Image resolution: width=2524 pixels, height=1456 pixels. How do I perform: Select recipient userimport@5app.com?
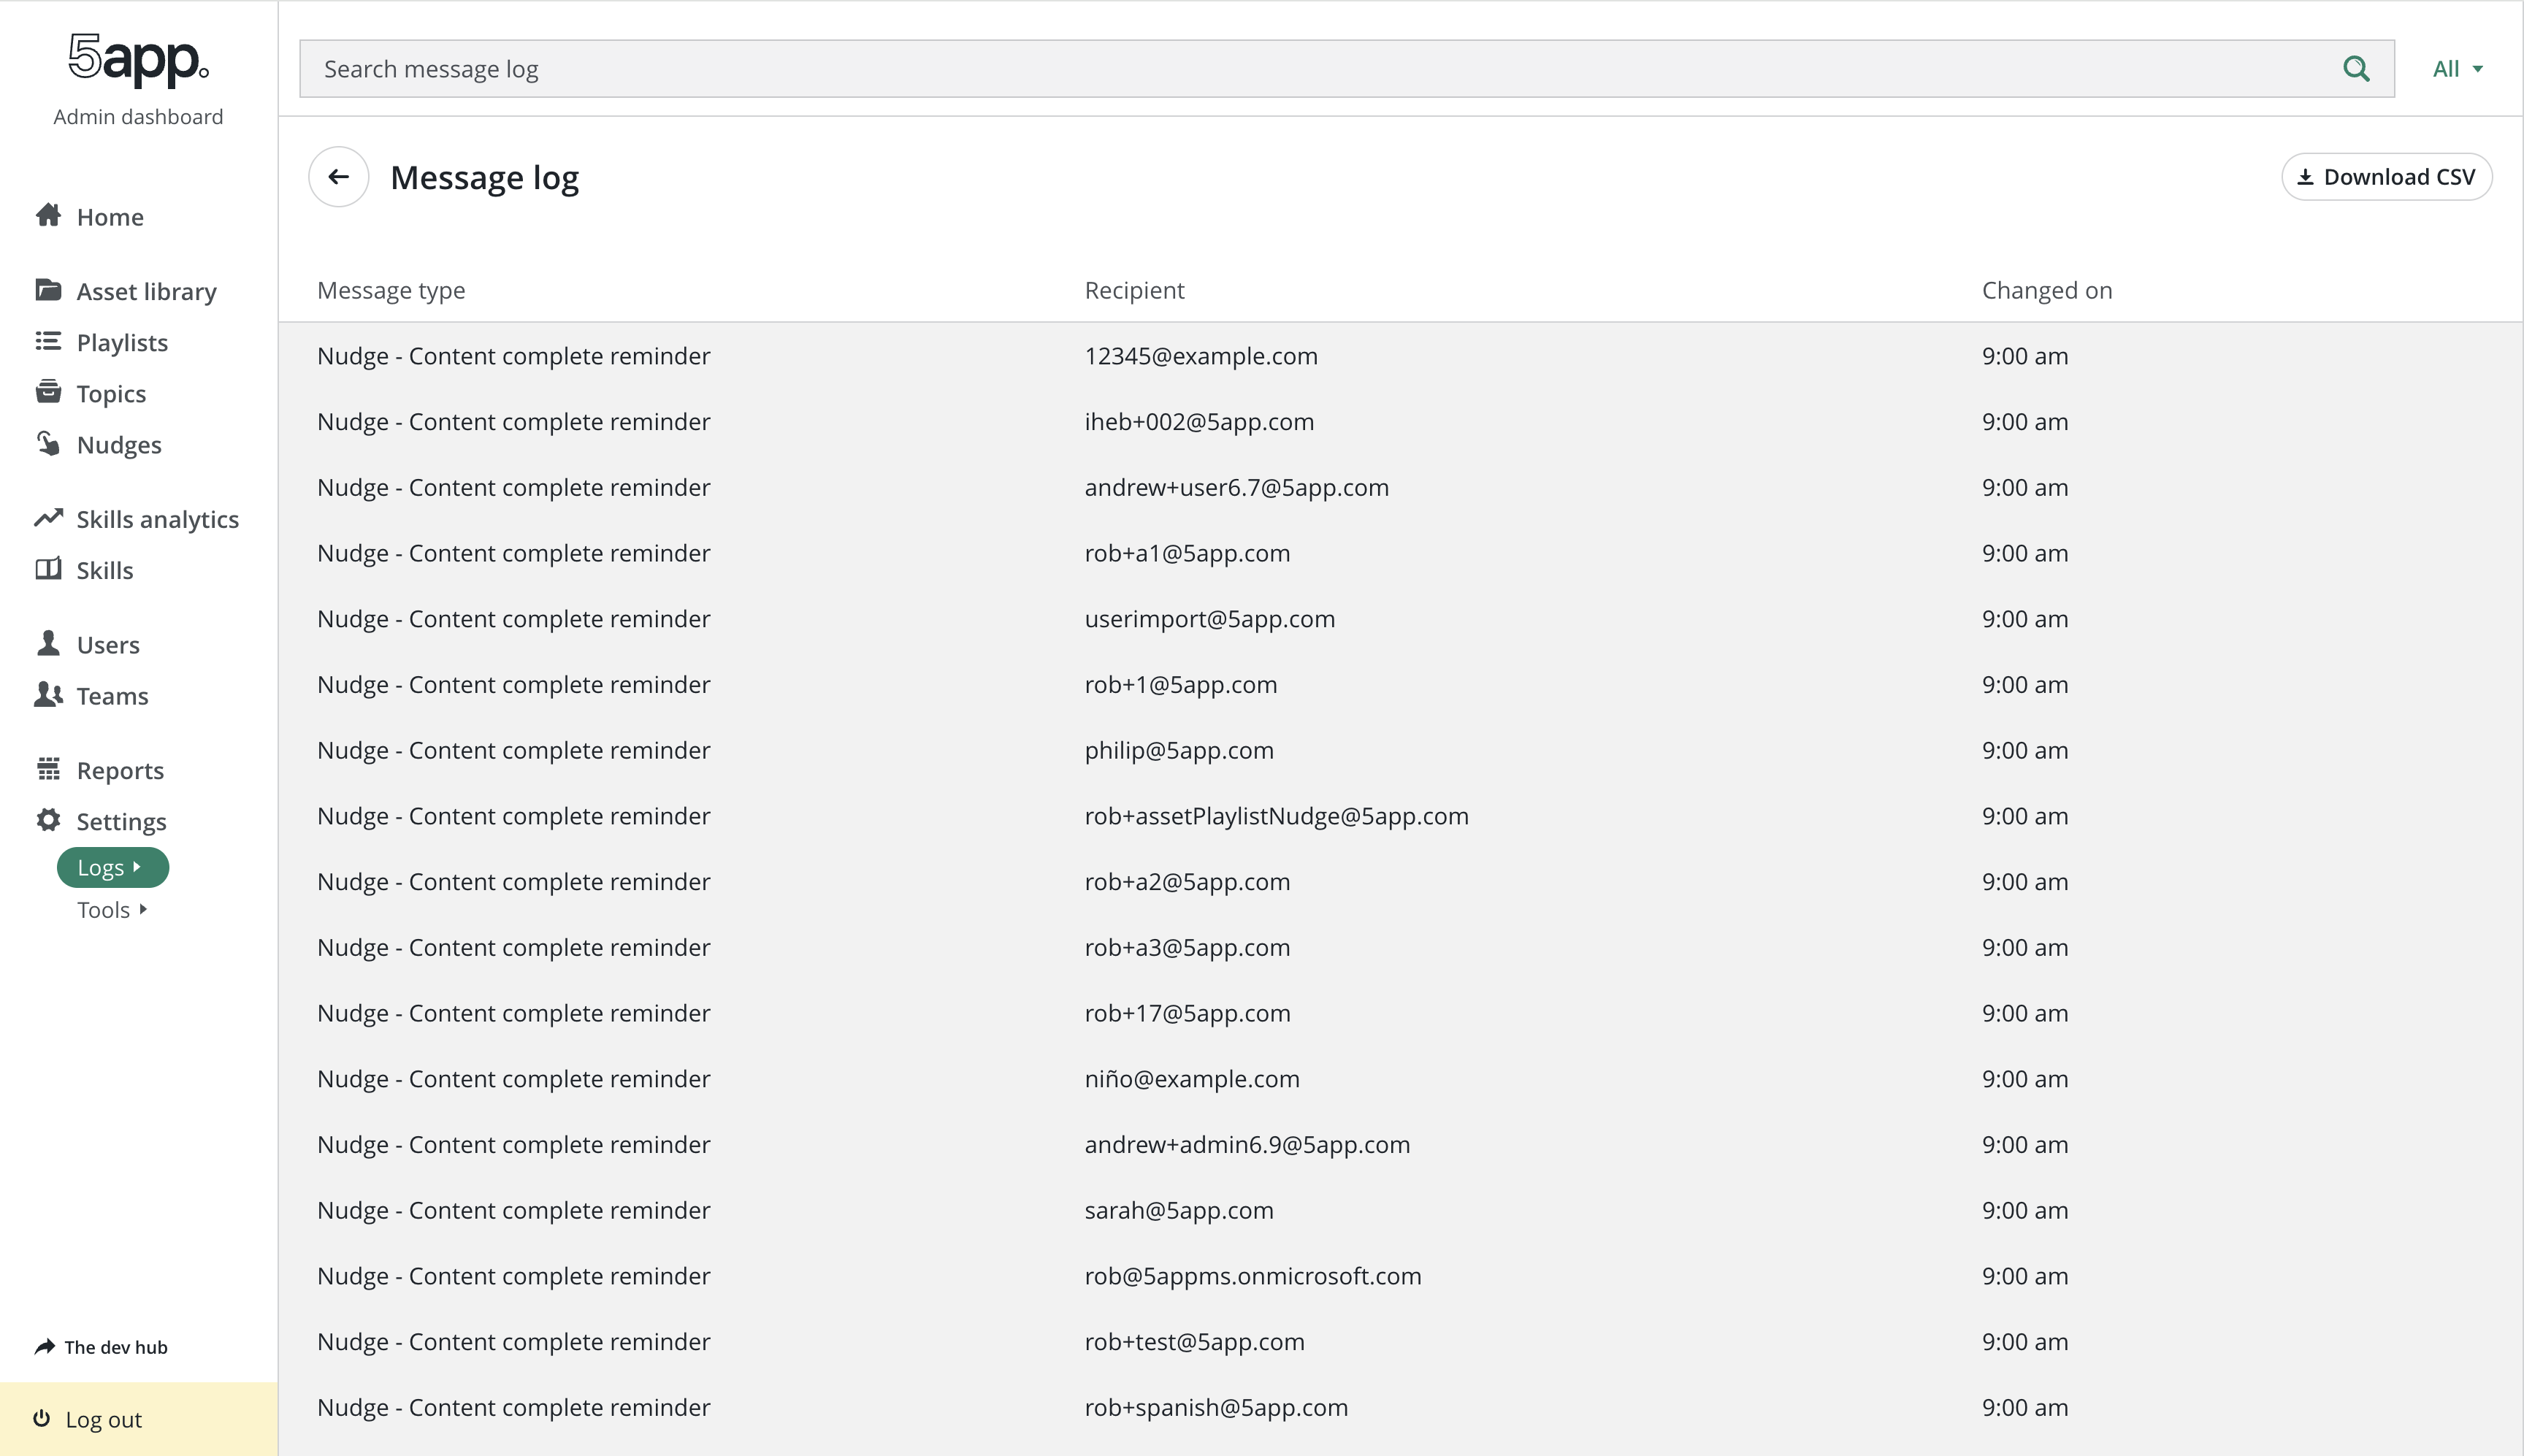(x=1210, y=619)
